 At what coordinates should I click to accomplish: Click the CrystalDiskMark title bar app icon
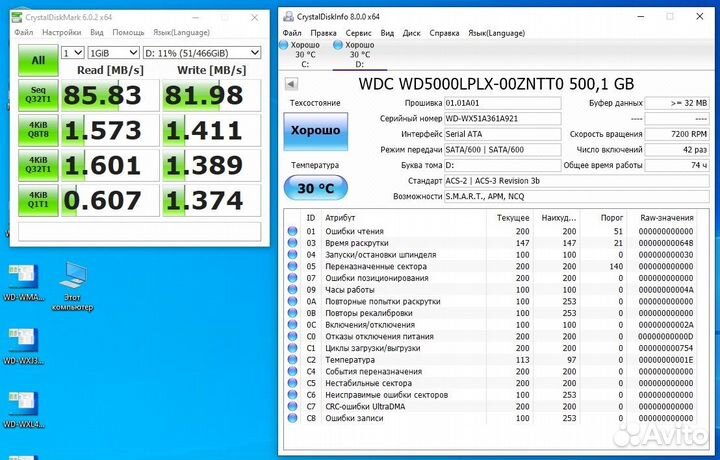tap(17, 17)
